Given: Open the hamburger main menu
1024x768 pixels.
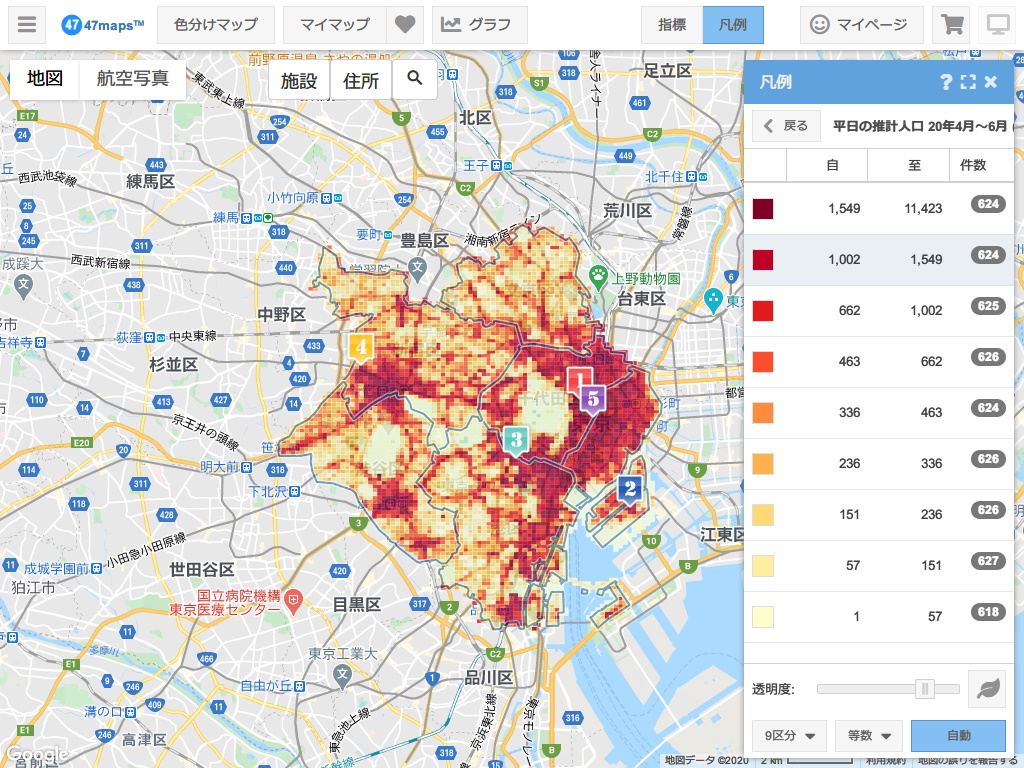Looking at the screenshot, I should pos(28,25).
